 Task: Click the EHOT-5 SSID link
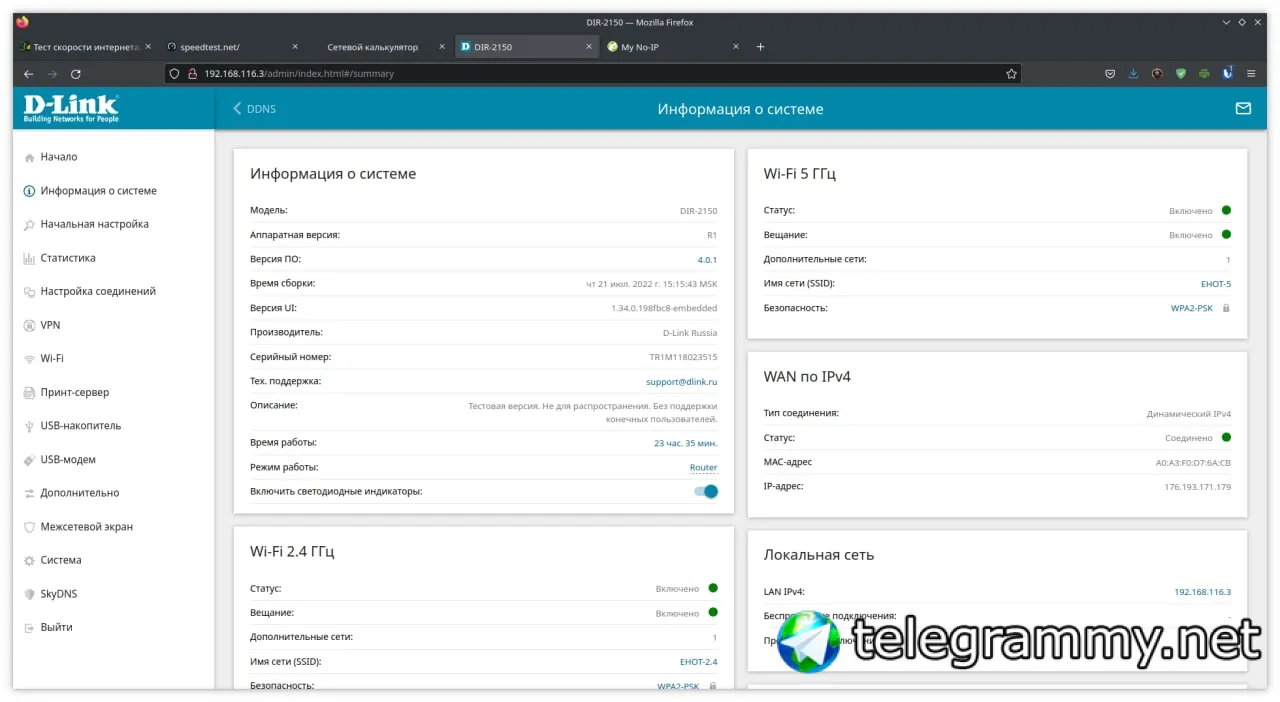tap(1216, 284)
